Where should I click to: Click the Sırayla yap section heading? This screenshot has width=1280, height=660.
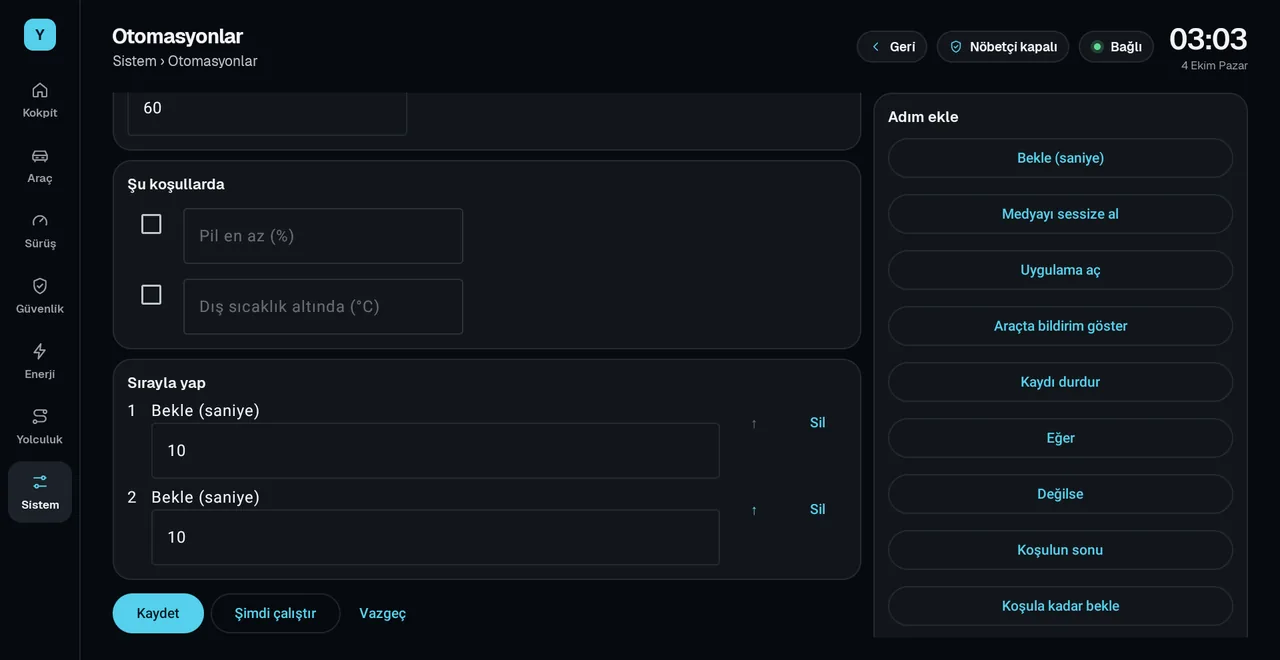tap(167, 383)
